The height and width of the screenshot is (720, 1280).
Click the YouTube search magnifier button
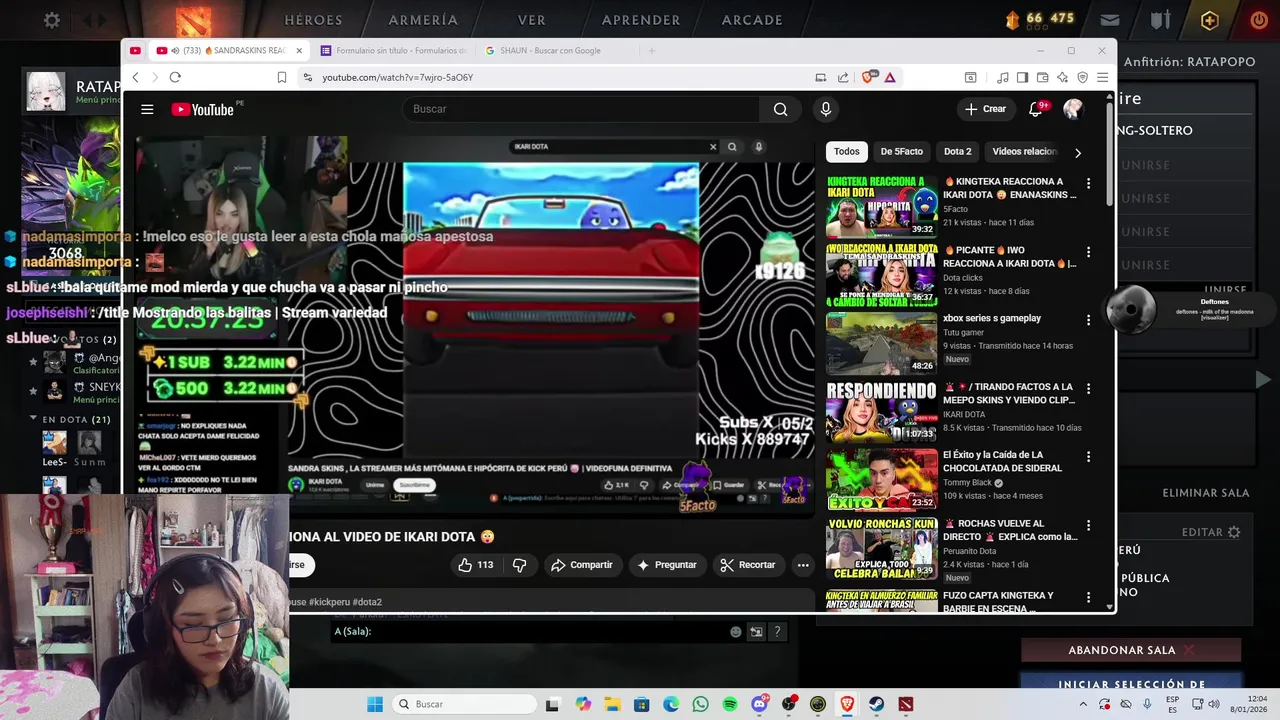tap(780, 109)
